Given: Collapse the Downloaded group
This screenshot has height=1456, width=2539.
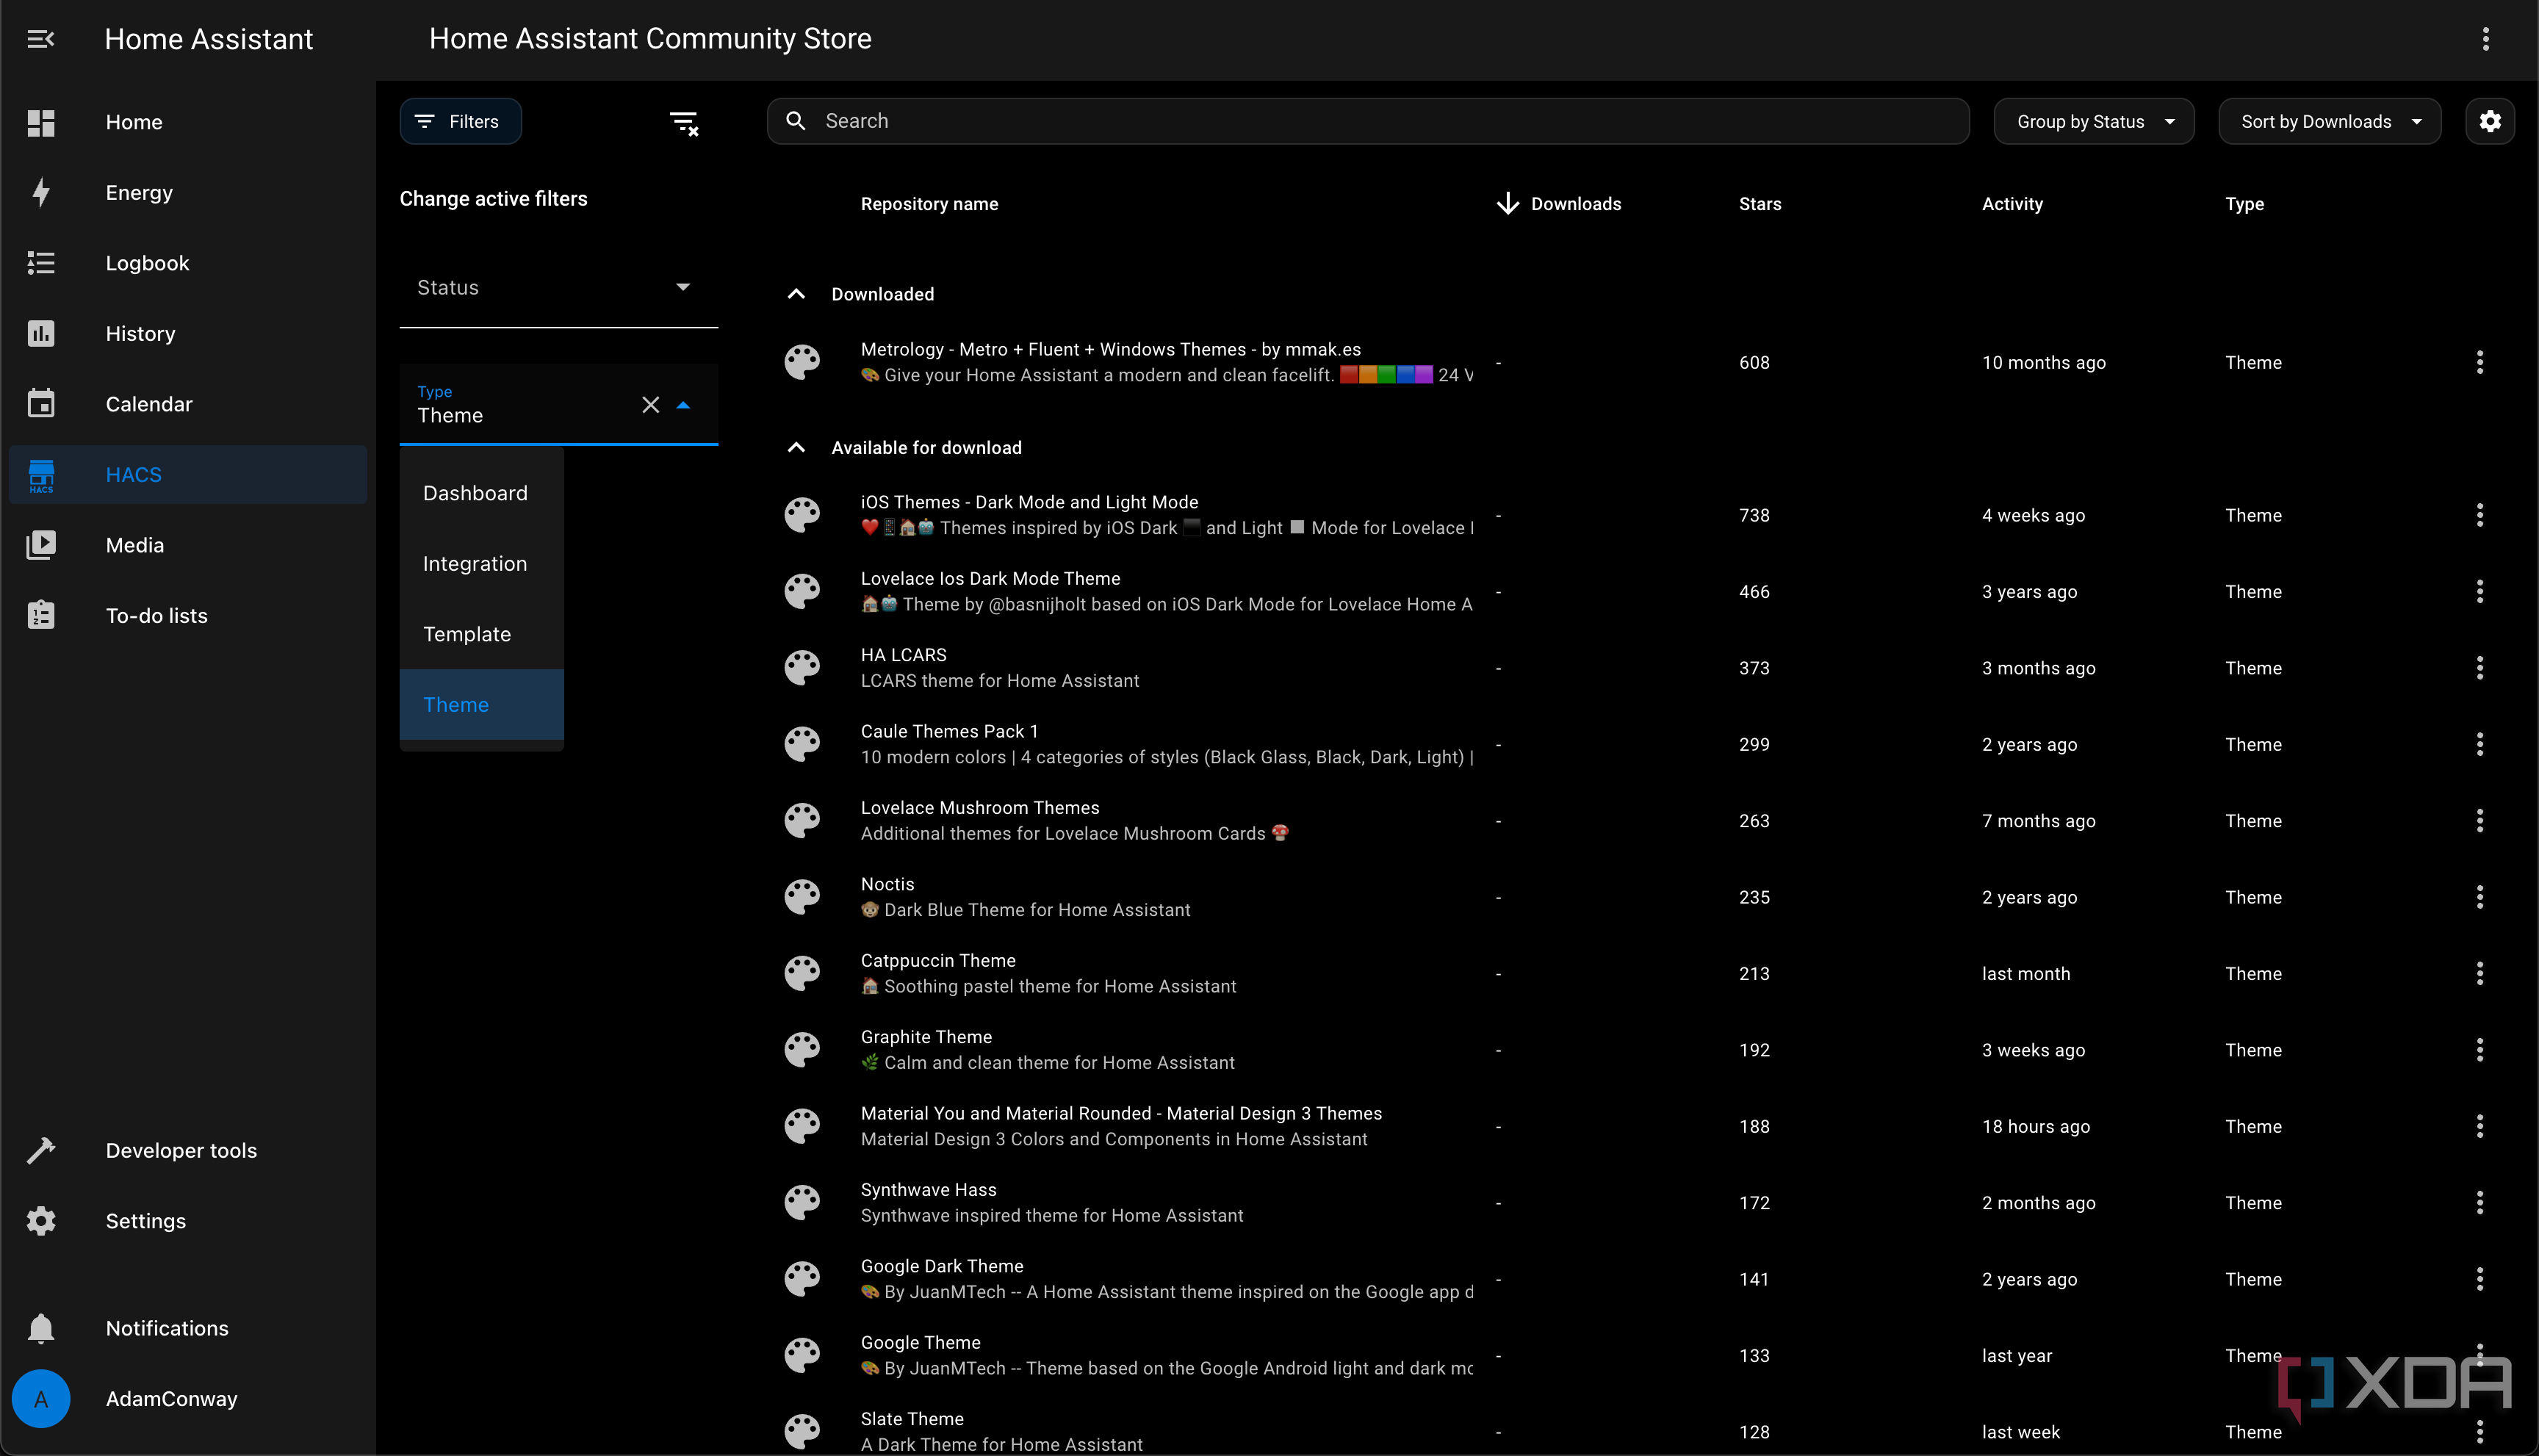Looking at the screenshot, I should [x=796, y=294].
